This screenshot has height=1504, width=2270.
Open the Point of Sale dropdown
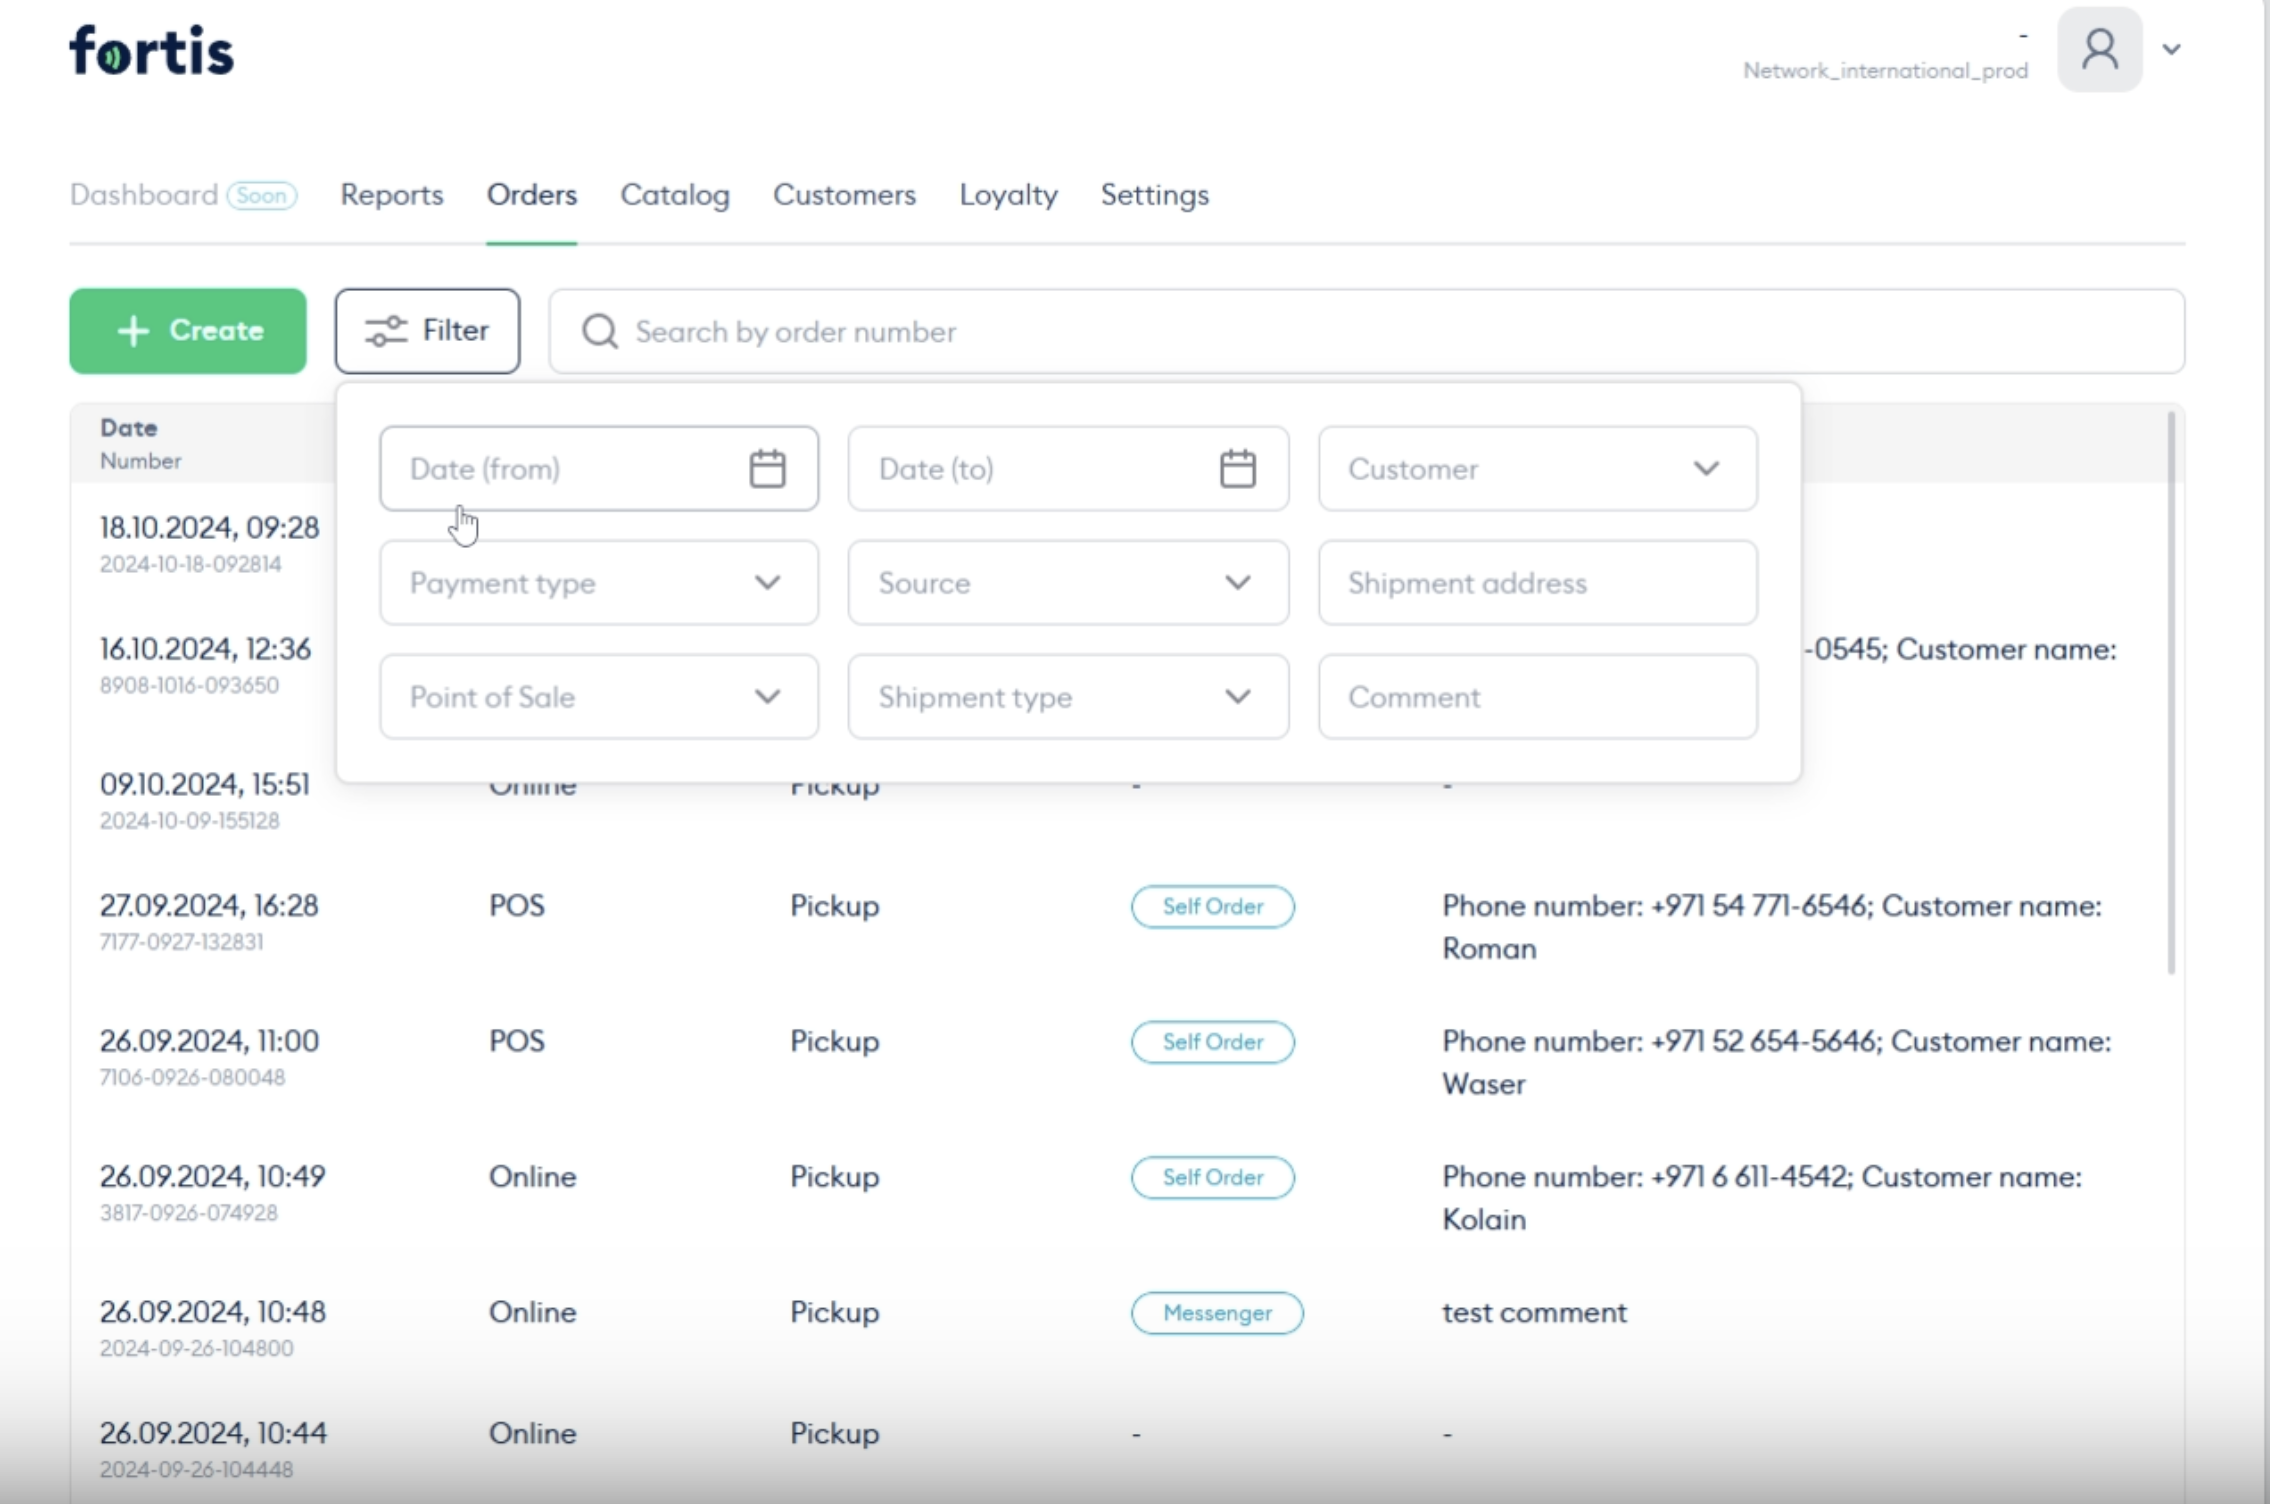598,697
